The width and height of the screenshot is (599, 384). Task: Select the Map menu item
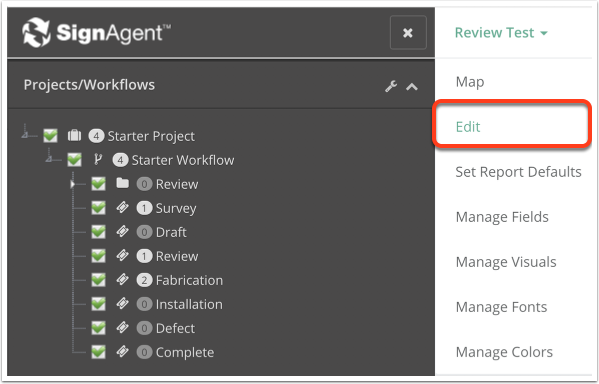click(x=470, y=82)
